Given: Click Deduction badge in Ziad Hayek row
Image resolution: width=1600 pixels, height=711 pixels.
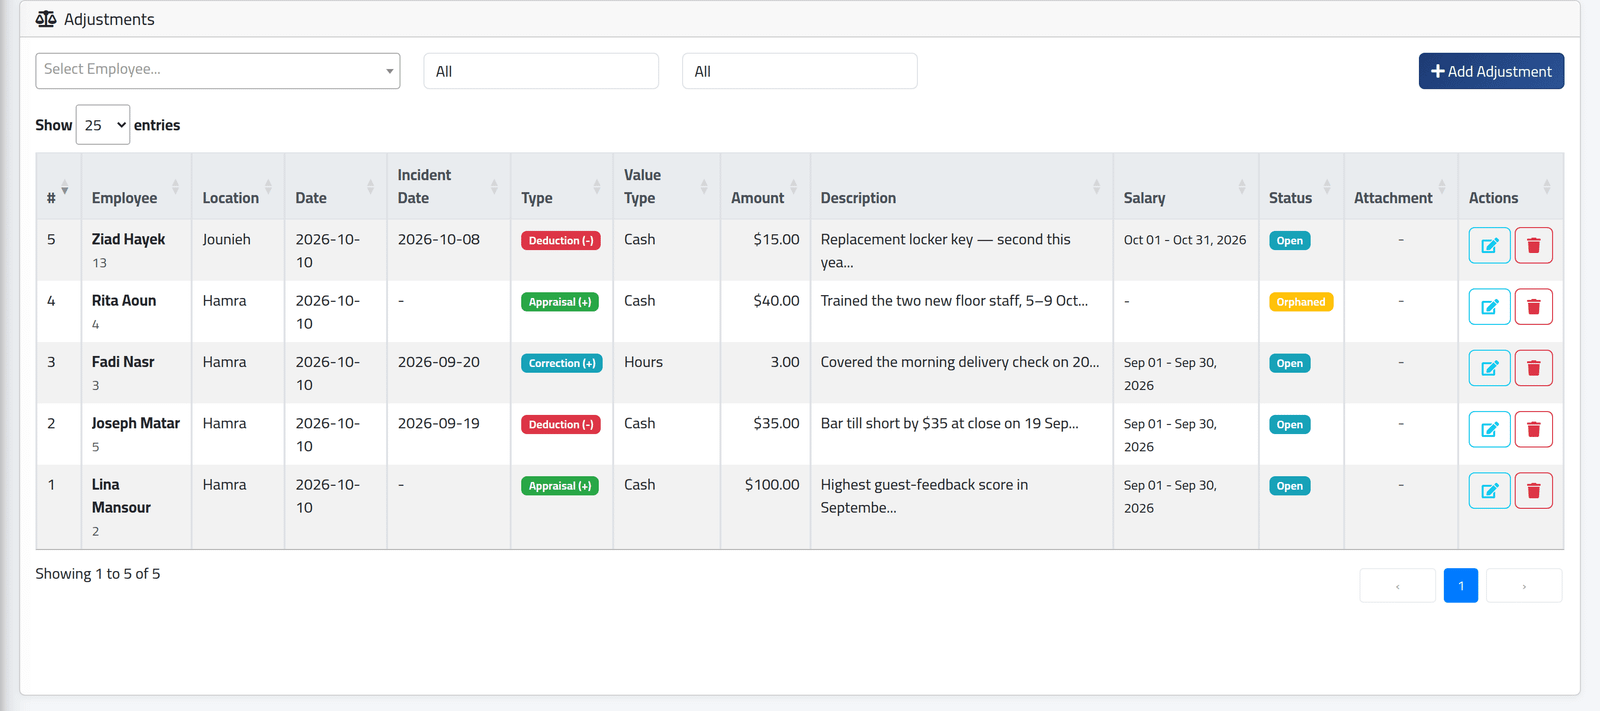Looking at the screenshot, I should click(x=561, y=241).
